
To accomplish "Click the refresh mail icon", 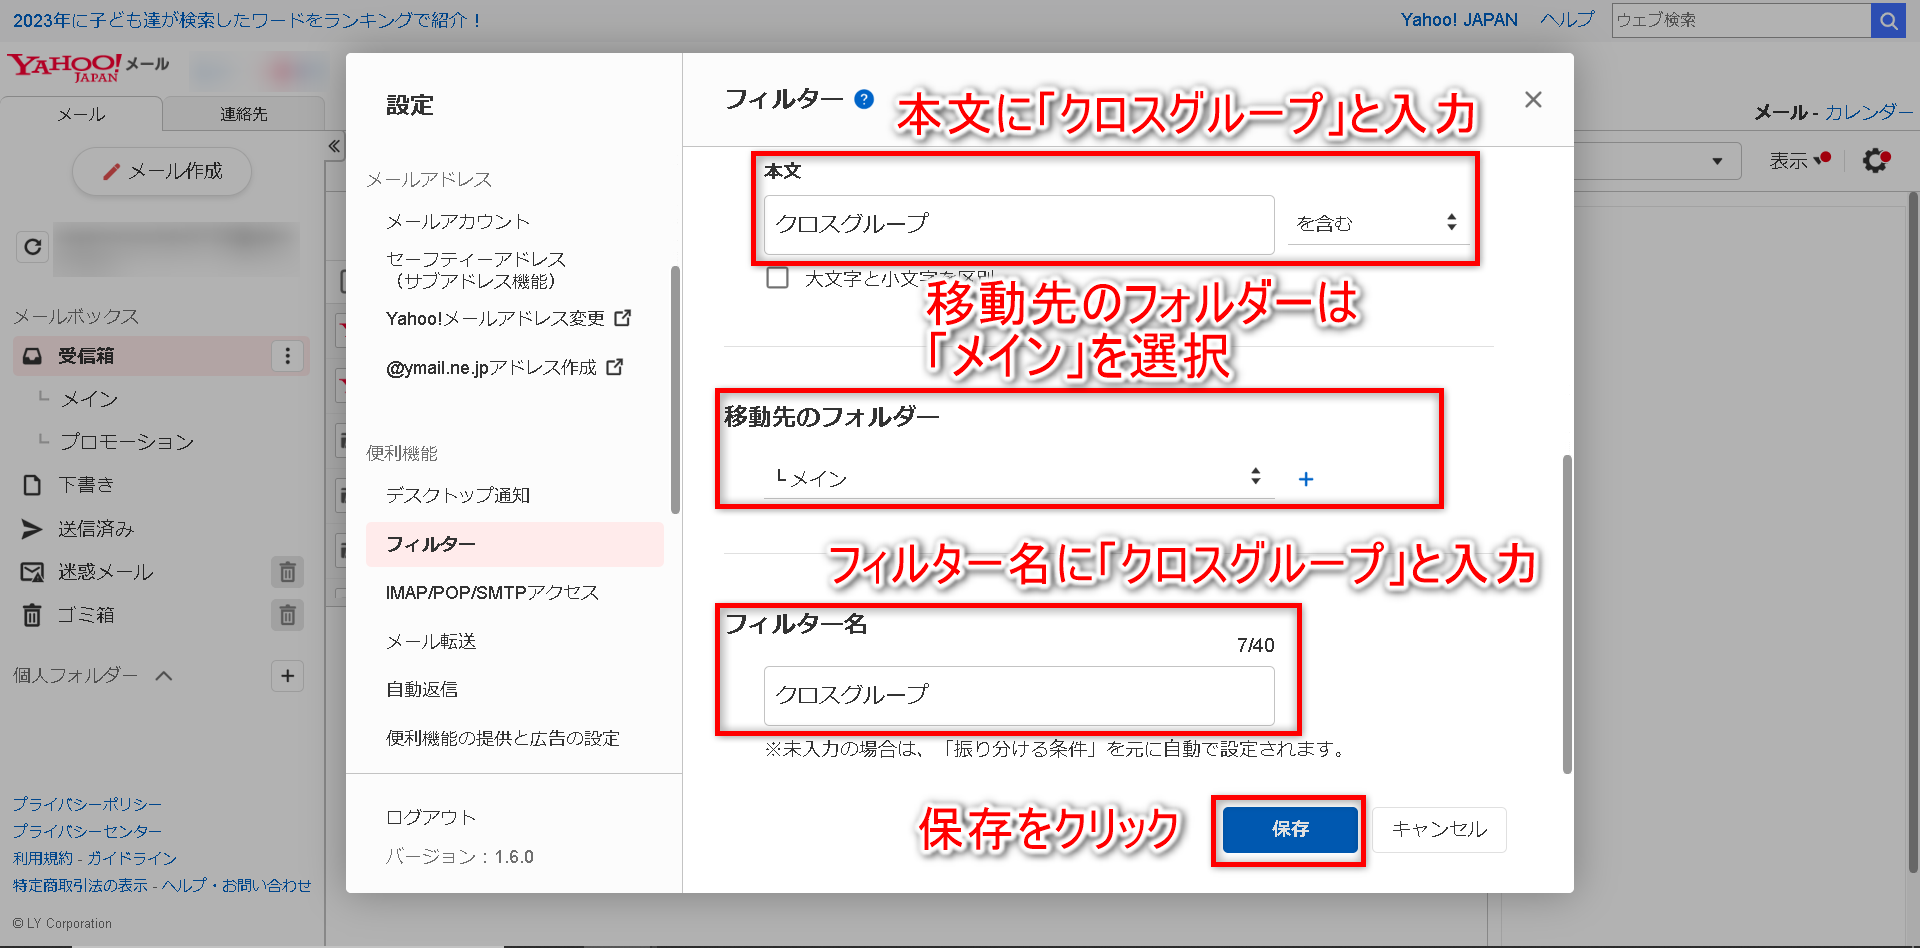I will [32, 246].
